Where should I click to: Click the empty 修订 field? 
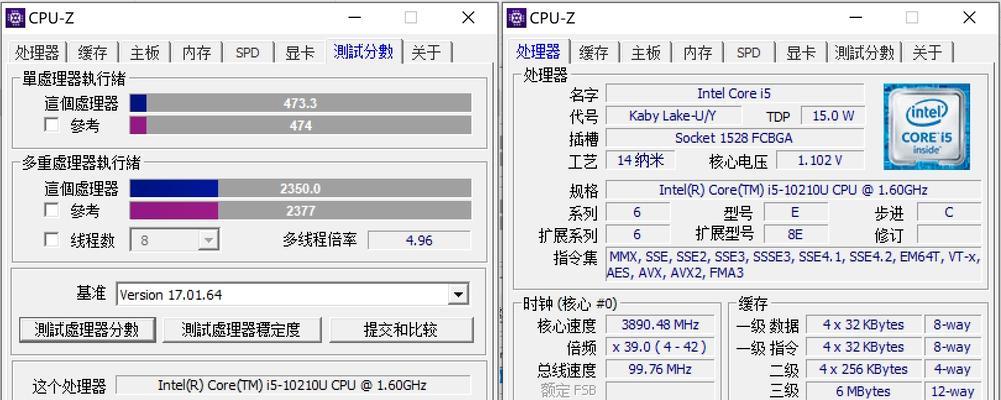[x=949, y=234]
